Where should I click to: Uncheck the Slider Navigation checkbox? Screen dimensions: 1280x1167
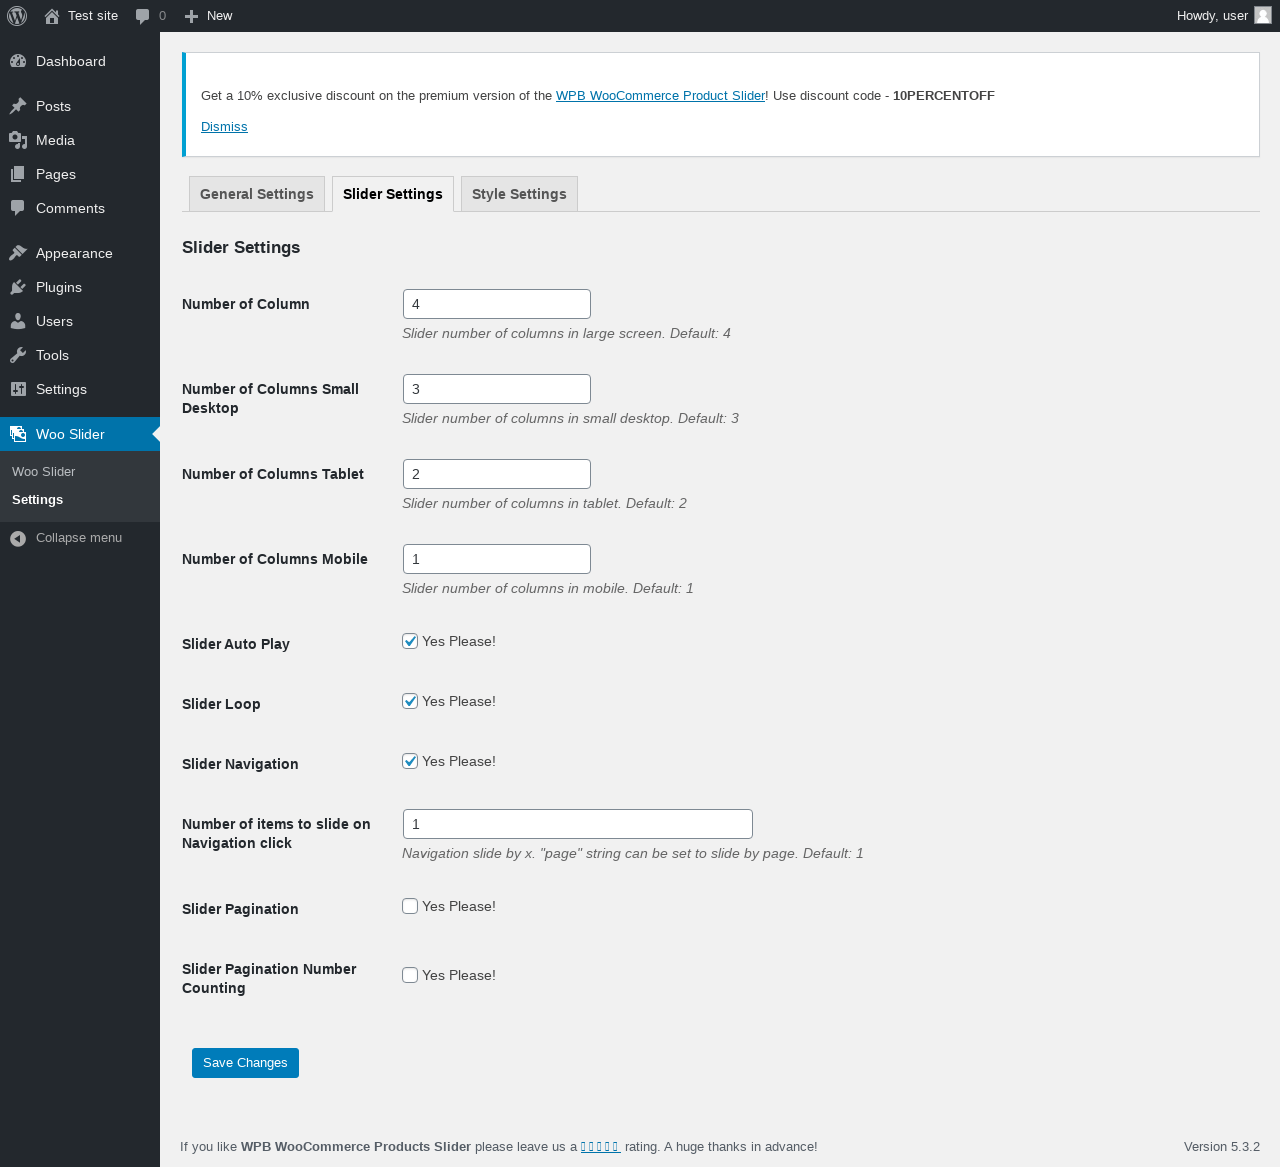pos(410,761)
